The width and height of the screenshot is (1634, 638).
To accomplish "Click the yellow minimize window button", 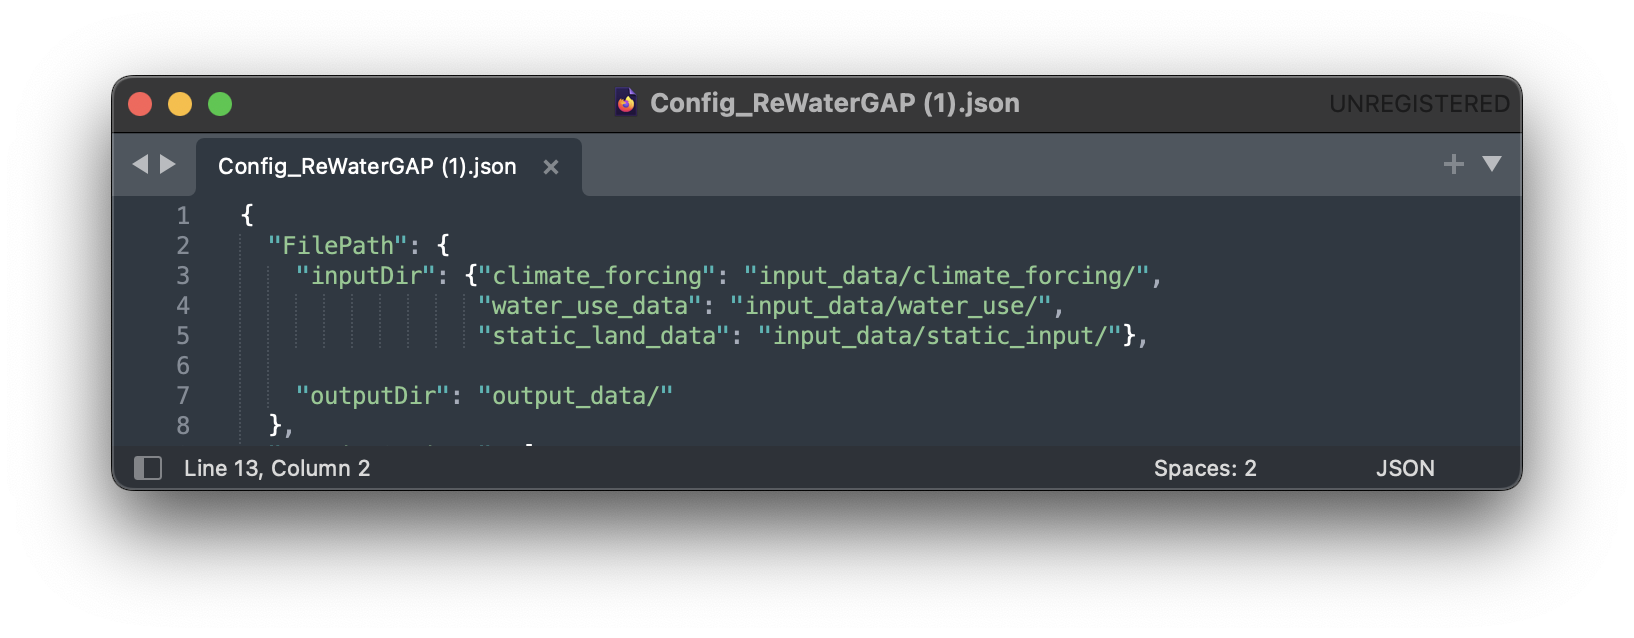I will click(x=180, y=104).
